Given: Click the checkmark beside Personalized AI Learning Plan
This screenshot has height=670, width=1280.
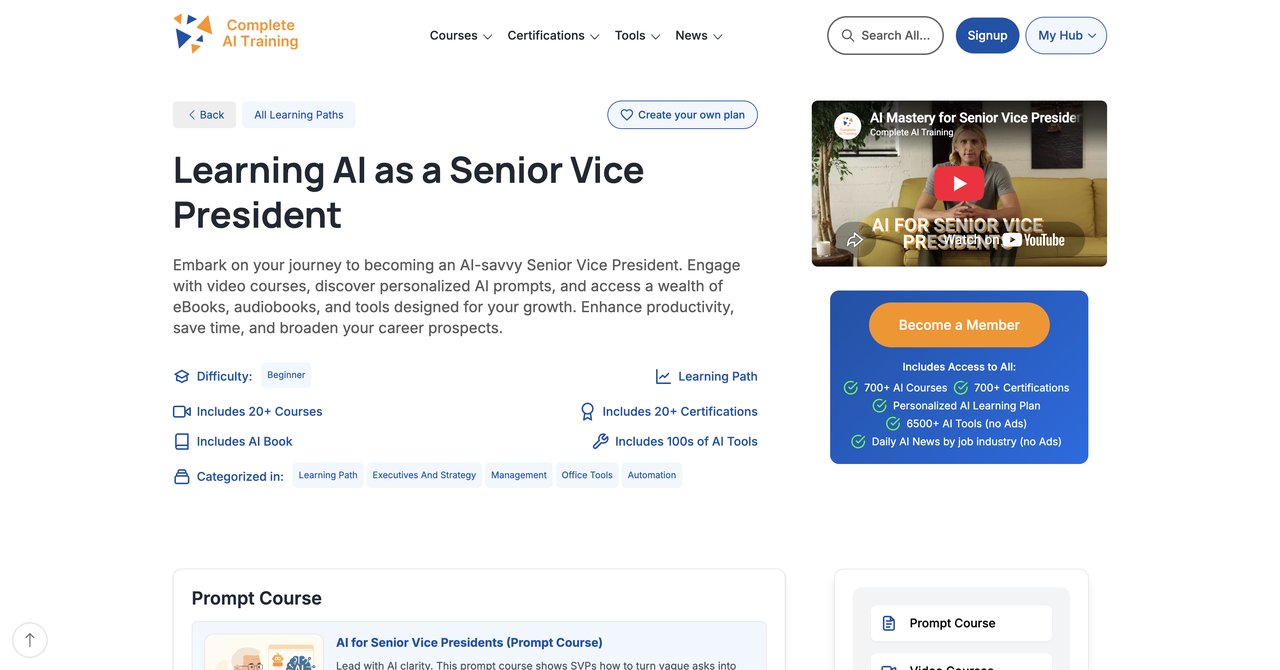Looking at the screenshot, I should [880, 406].
